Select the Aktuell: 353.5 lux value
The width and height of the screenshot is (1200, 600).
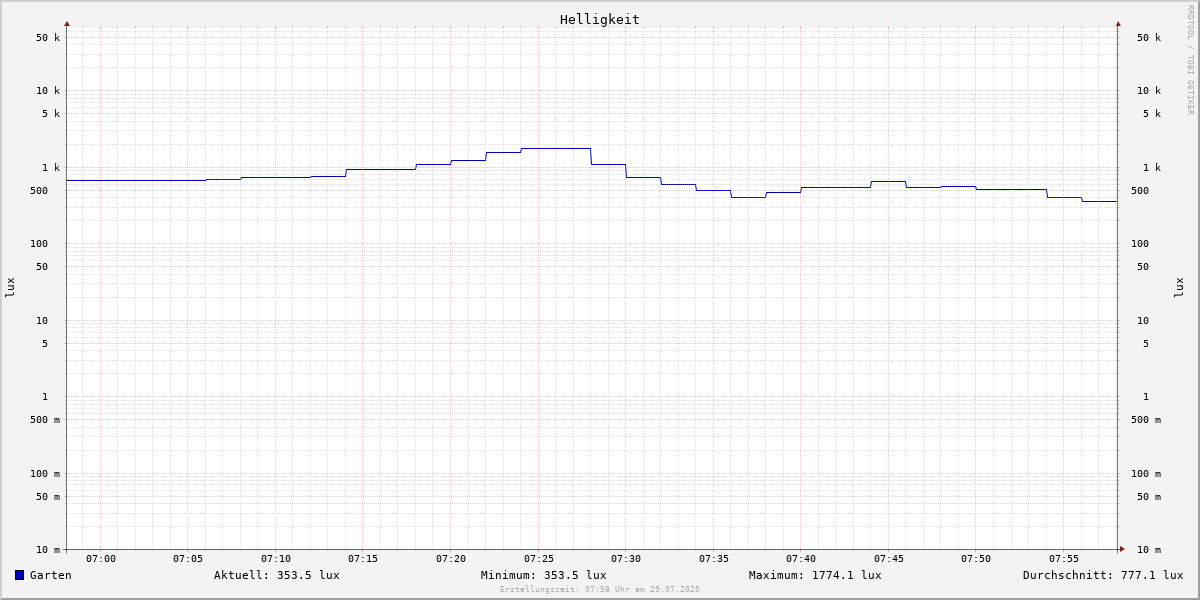[x=276, y=575]
